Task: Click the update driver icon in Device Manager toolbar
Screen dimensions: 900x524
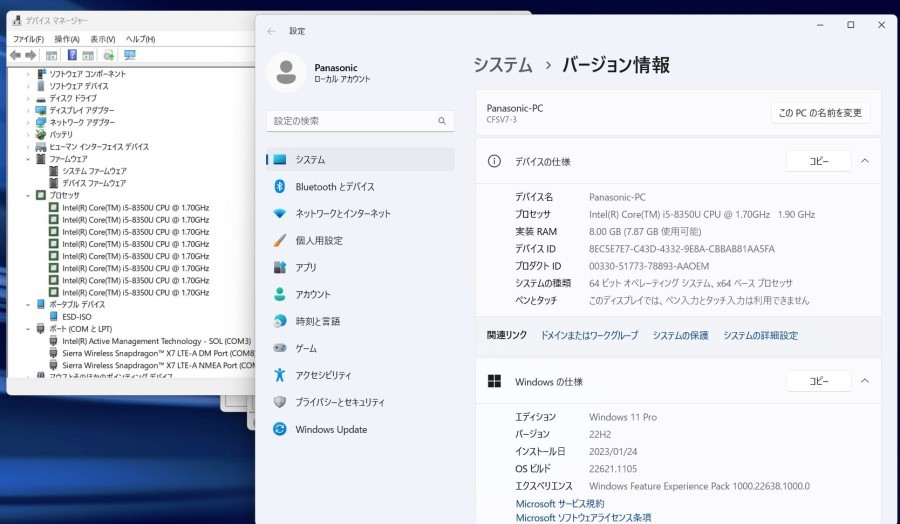Action: click(x=108, y=55)
